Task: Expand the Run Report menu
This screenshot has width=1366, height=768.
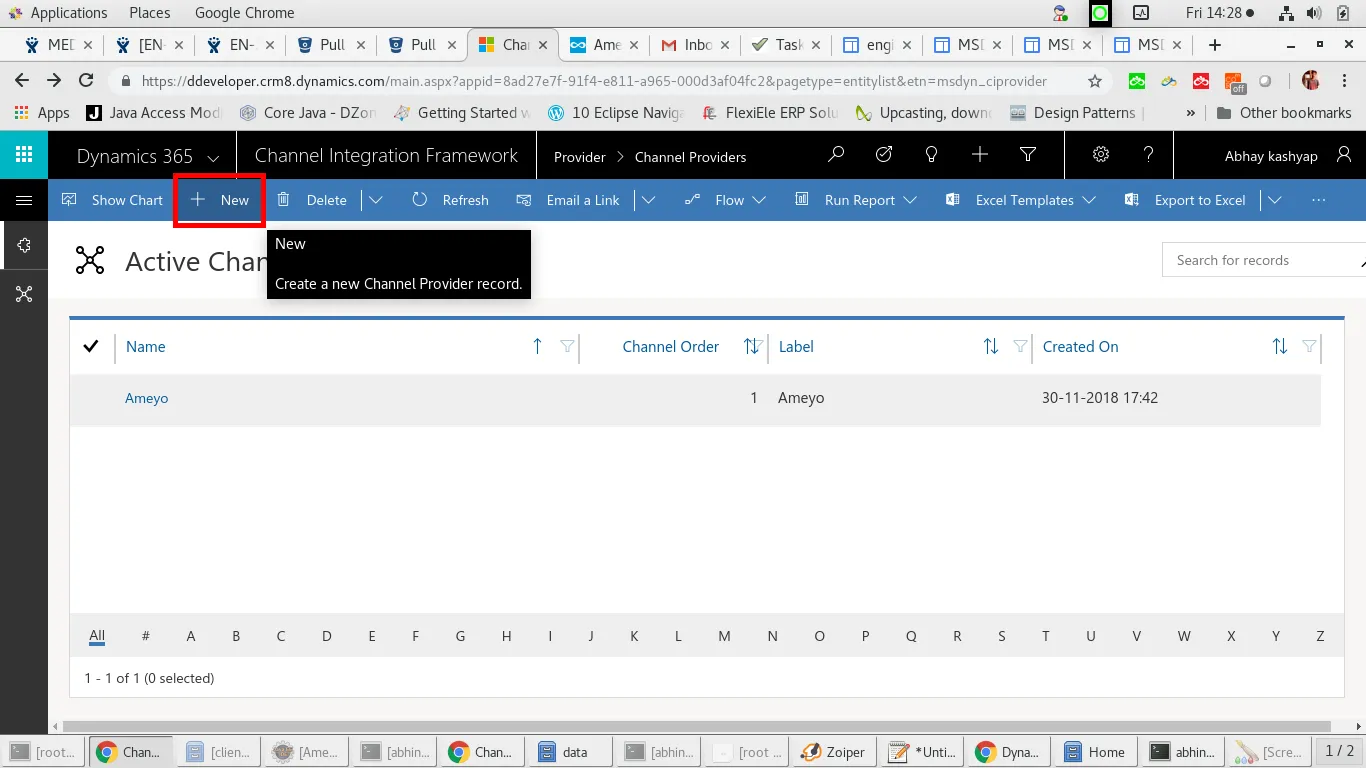Action: click(x=855, y=200)
